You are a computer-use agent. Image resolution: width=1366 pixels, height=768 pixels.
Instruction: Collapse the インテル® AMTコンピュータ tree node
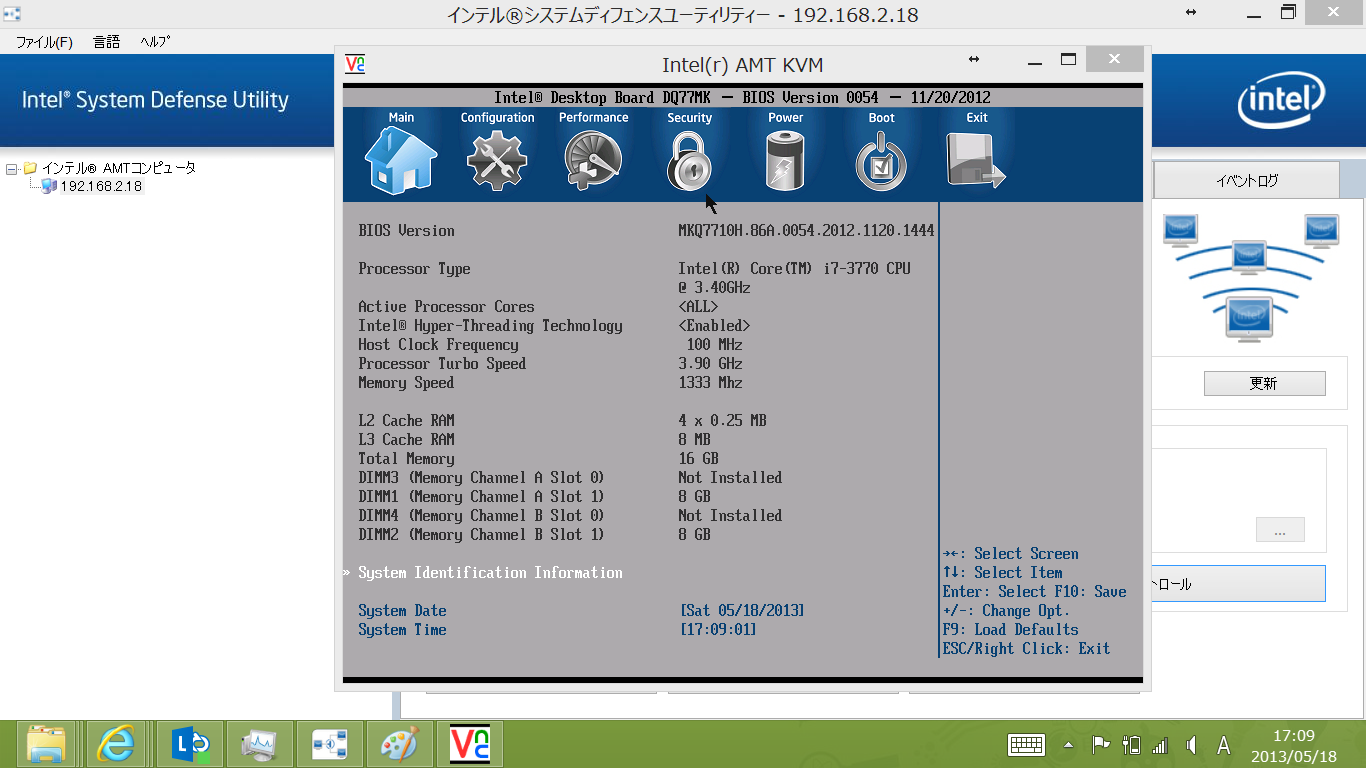12,169
